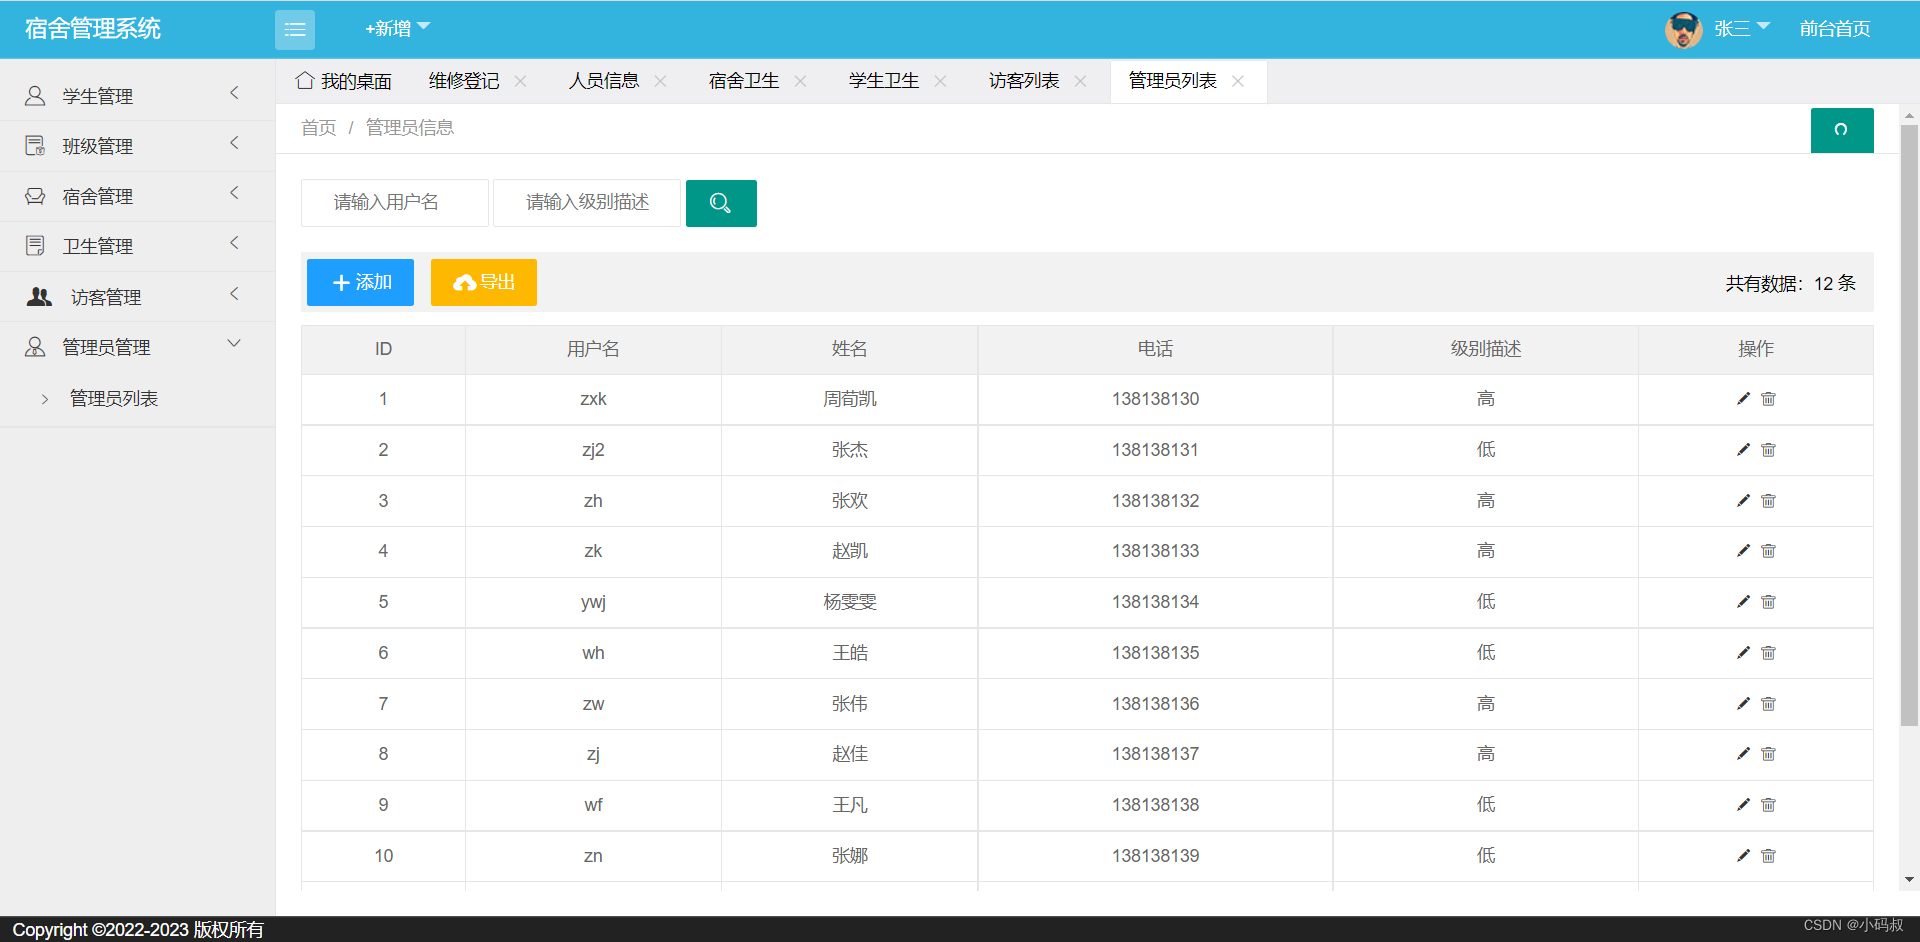Click phone cell 138138139
The image size is (1920, 942).
tap(1155, 856)
